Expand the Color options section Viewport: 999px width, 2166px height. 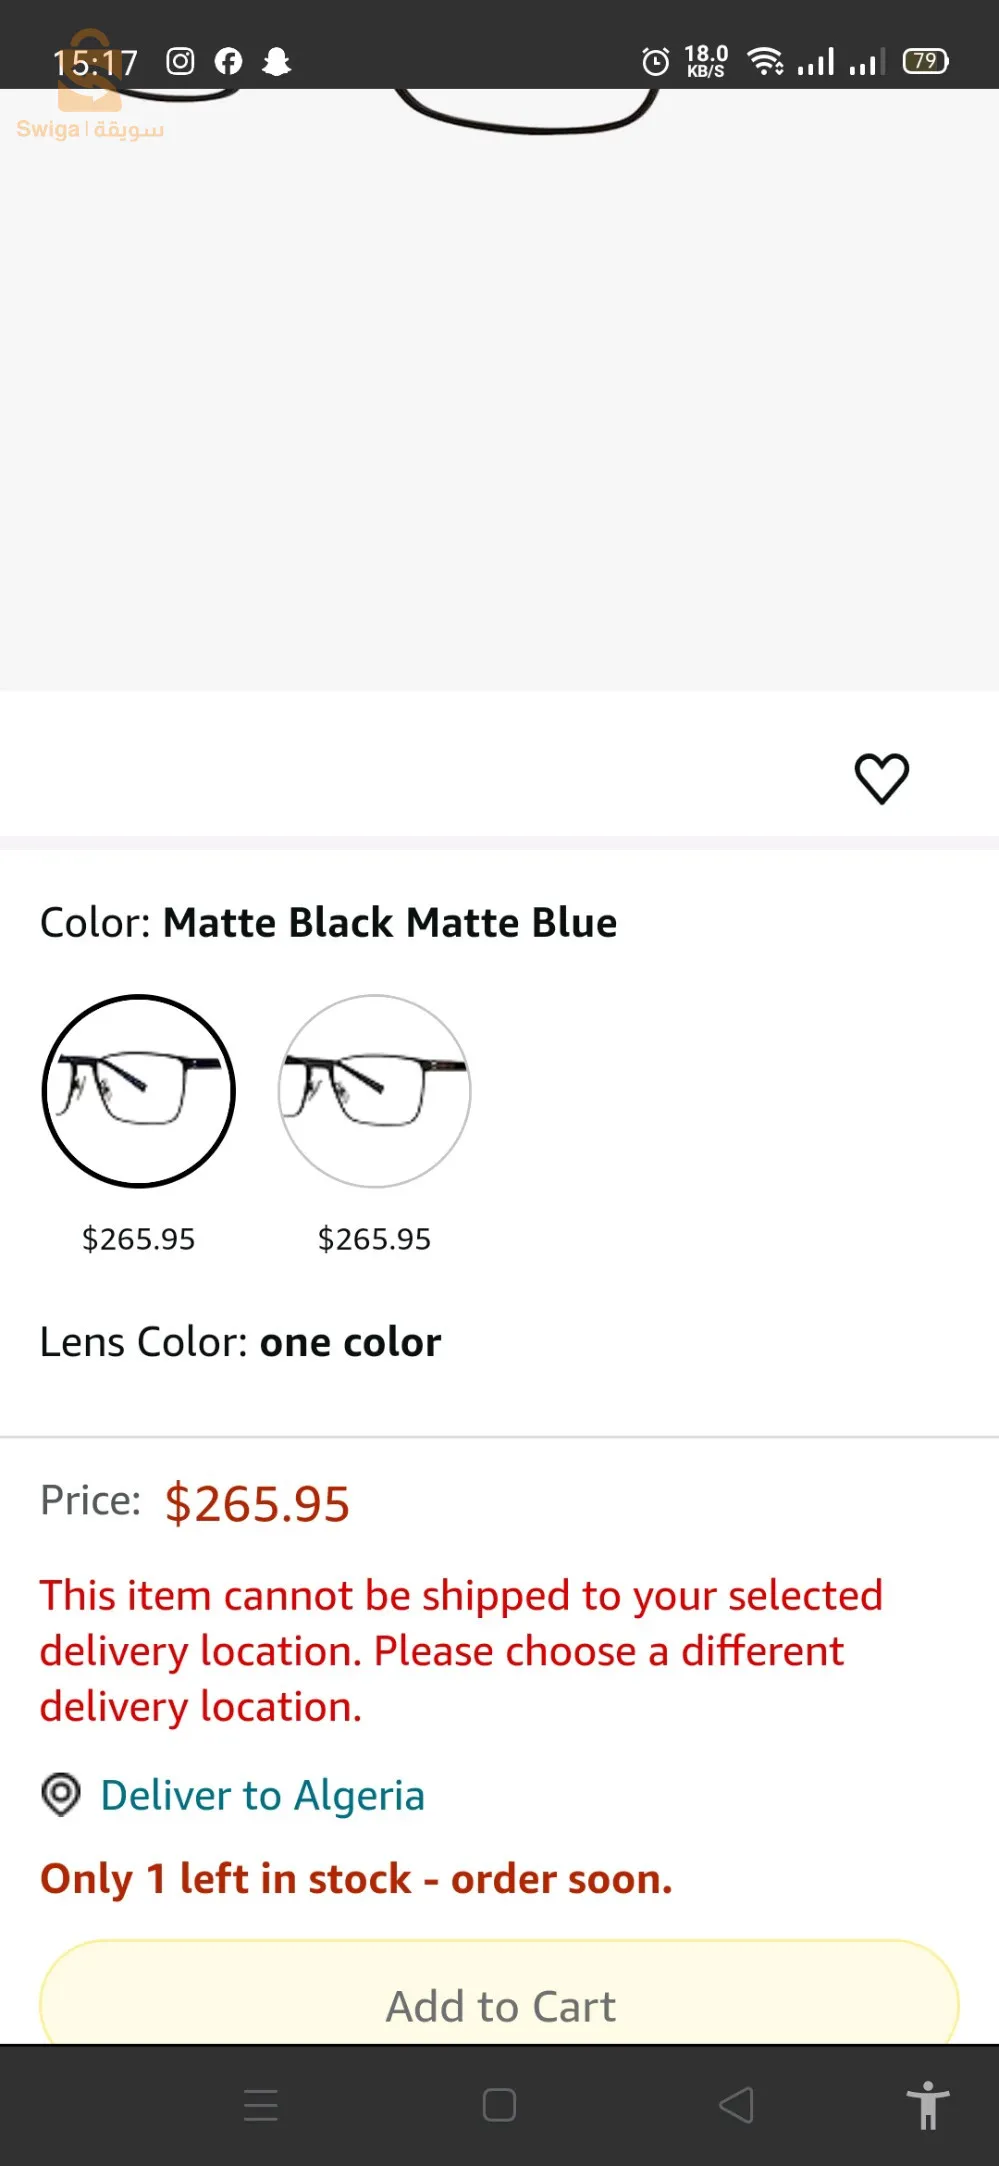tap(327, 921)
